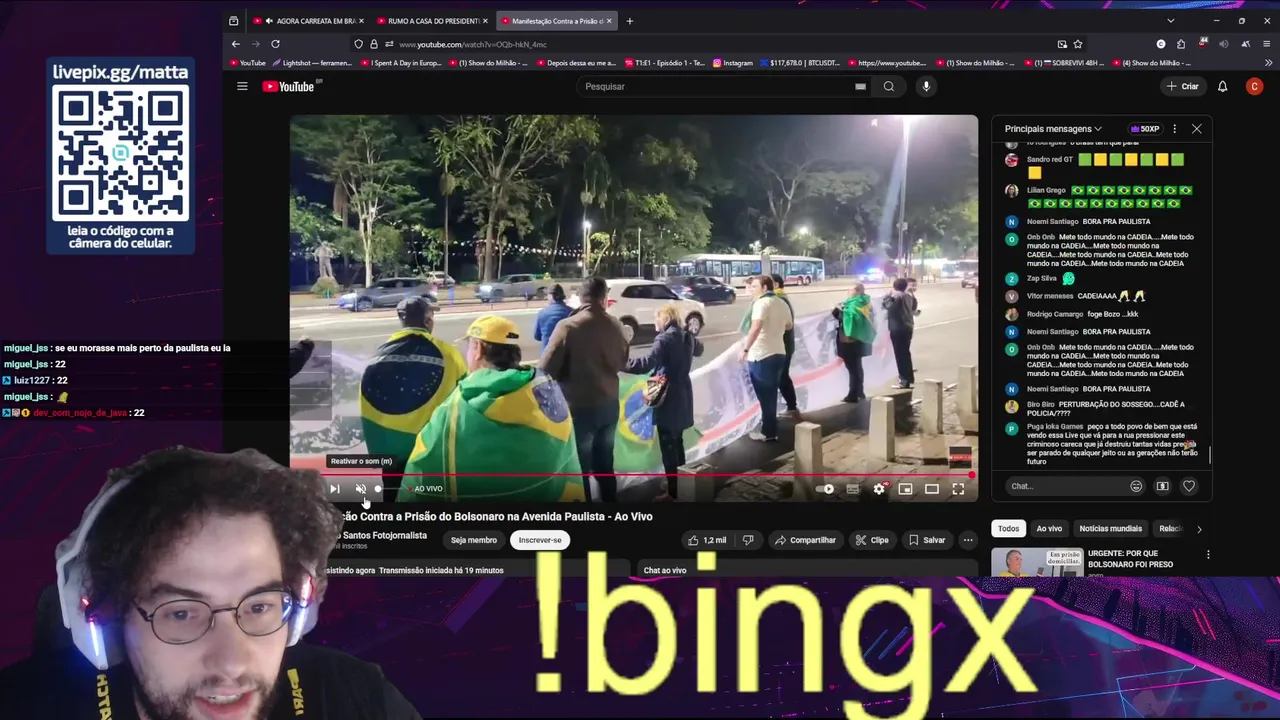Enable theater mode view
This screenshot has height=720, width=1280.
(x=932, y=489)
